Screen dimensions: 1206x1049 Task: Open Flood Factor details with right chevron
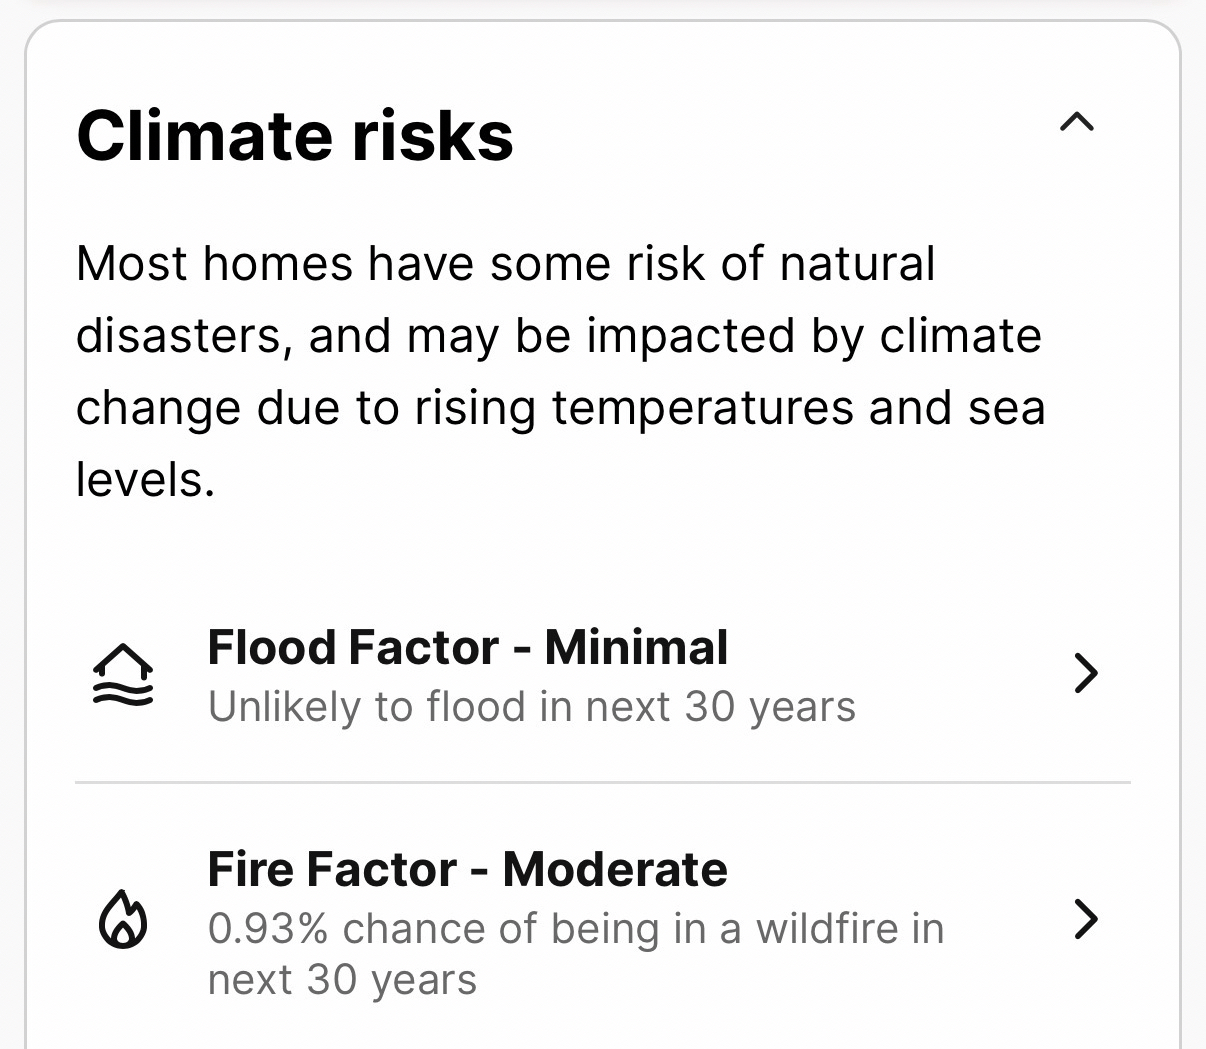click(1085, 674)
